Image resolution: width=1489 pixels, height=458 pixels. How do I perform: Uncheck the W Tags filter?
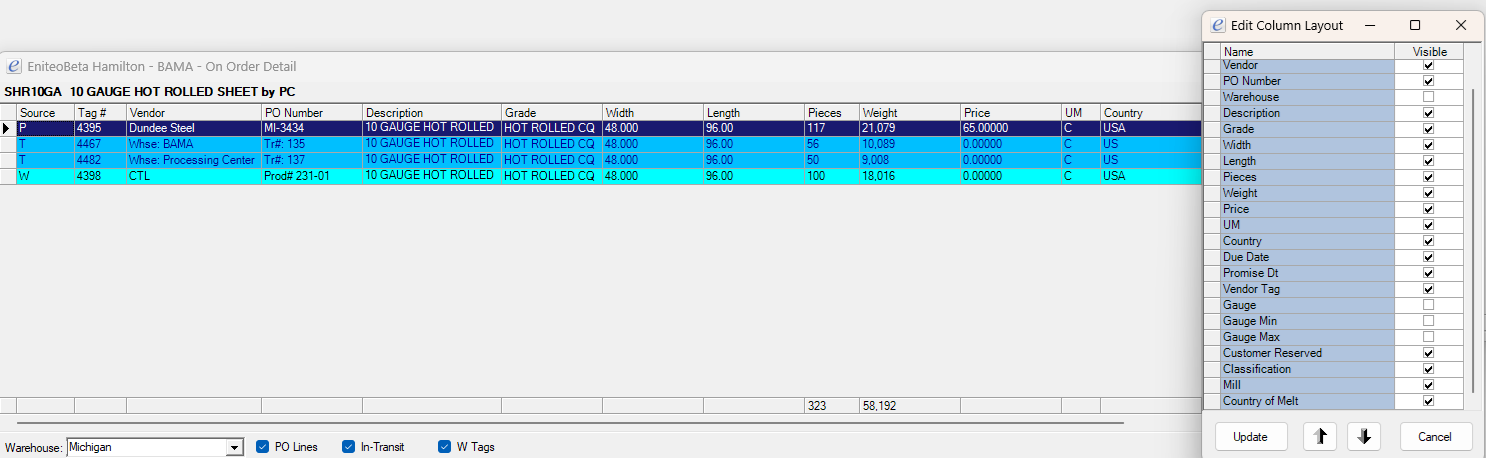click(x=445, y=447)
